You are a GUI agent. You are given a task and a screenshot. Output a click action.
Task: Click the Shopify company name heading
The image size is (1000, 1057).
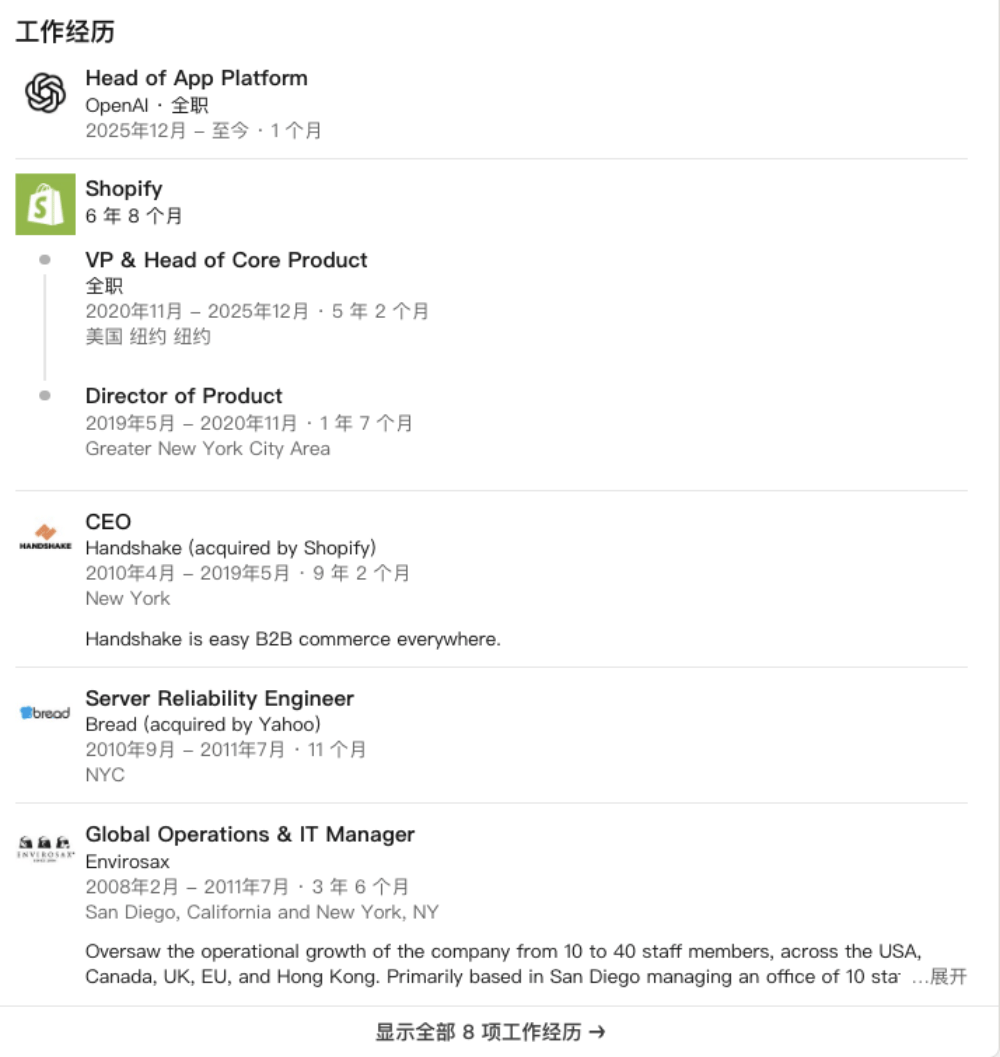[x=123, y=188]
